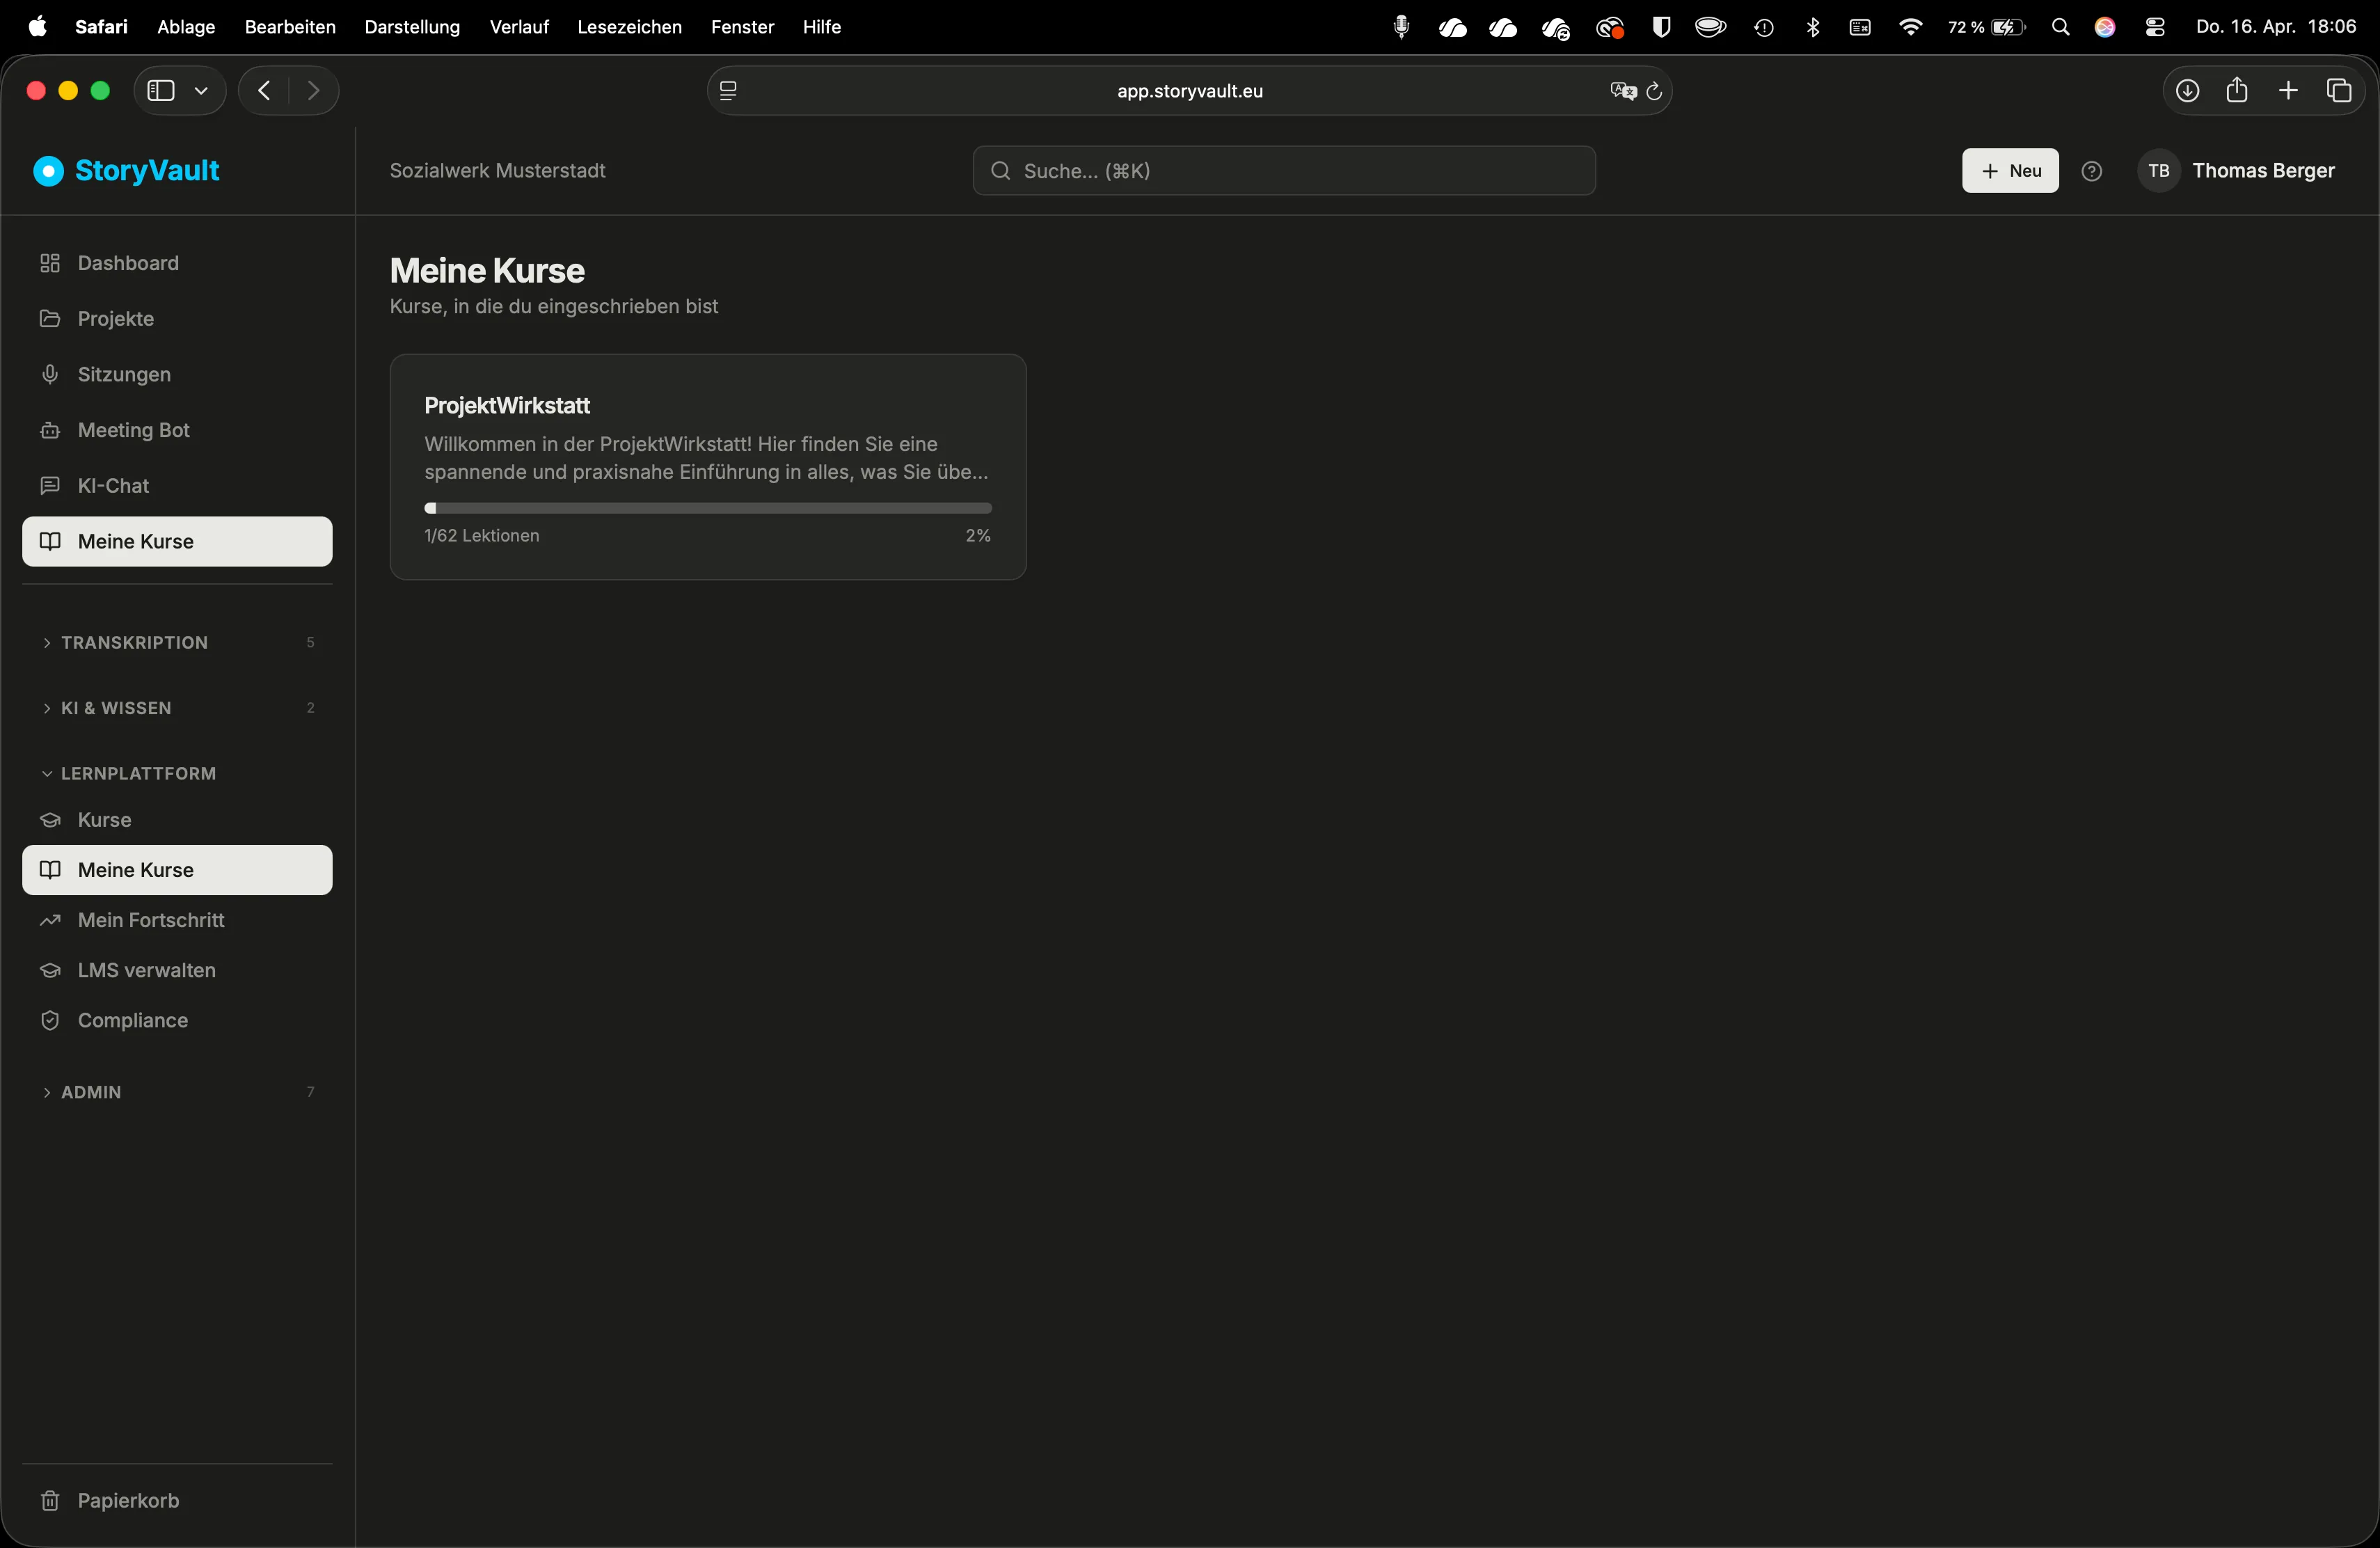The width and height of the screenshot is (2380, 1548).
Task: Go back in Safari history
Action: [264, 91]
